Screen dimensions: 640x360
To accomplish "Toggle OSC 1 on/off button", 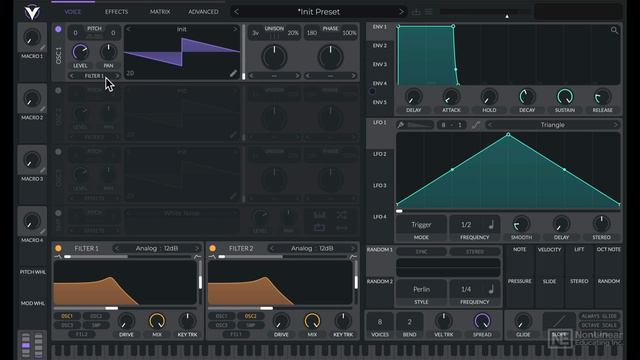I will [x=58, y=29].
